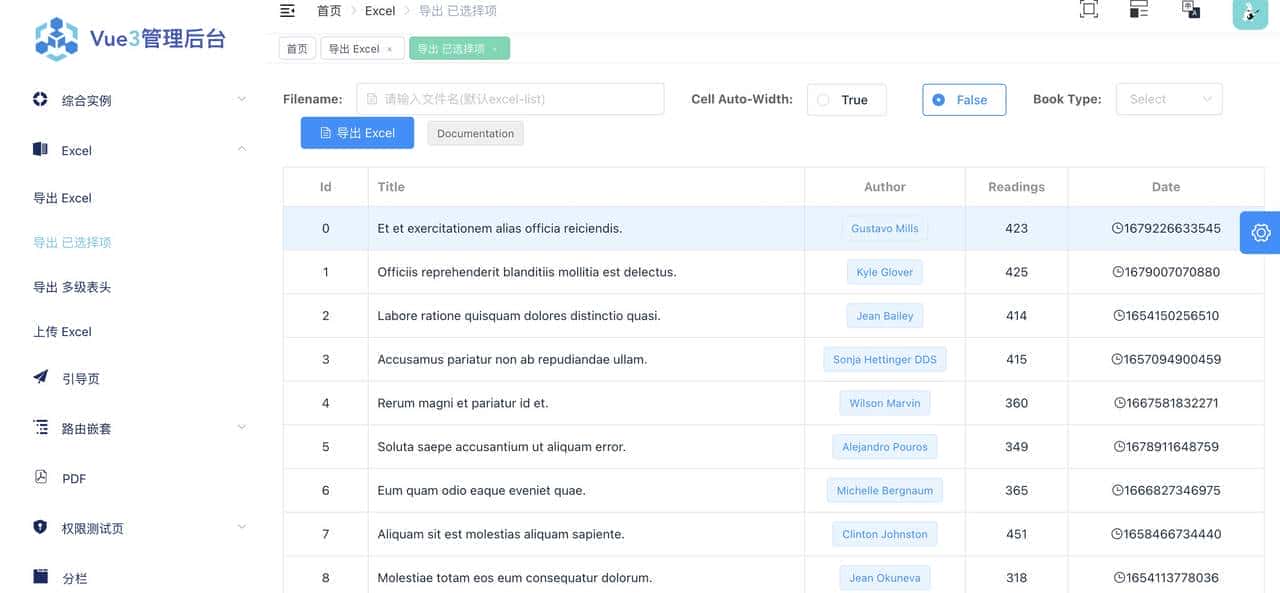Open the PDF page from the sidebar
Image resolution: width=1280 pixels, height=593 pixels.
[x=74, y=479]
